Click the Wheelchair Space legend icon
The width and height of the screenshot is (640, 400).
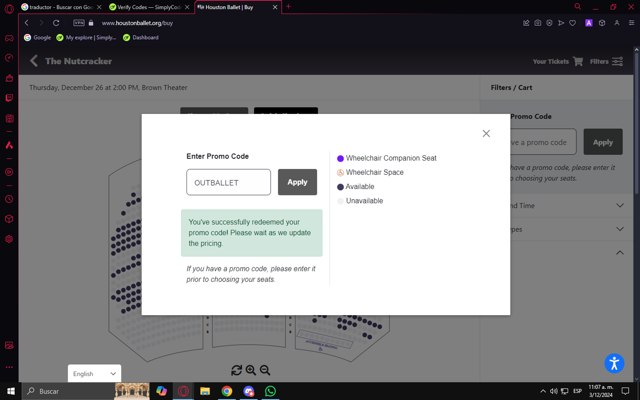coord(340,173)
